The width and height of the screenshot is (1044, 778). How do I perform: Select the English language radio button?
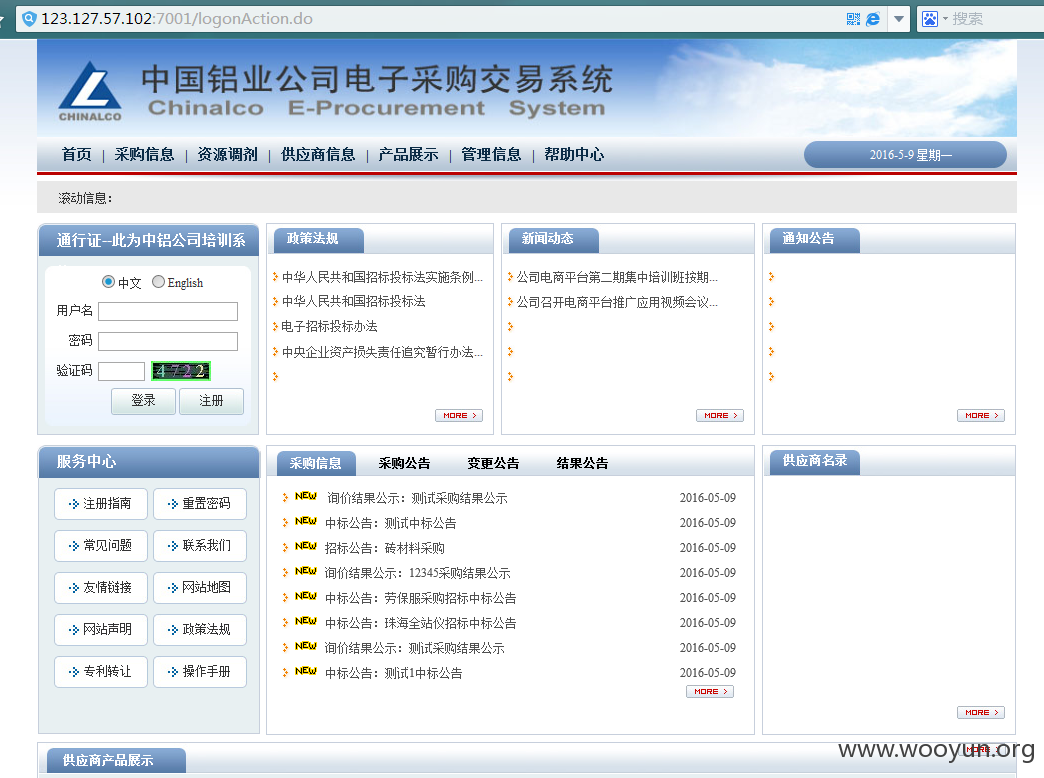(x=158, y=282)
